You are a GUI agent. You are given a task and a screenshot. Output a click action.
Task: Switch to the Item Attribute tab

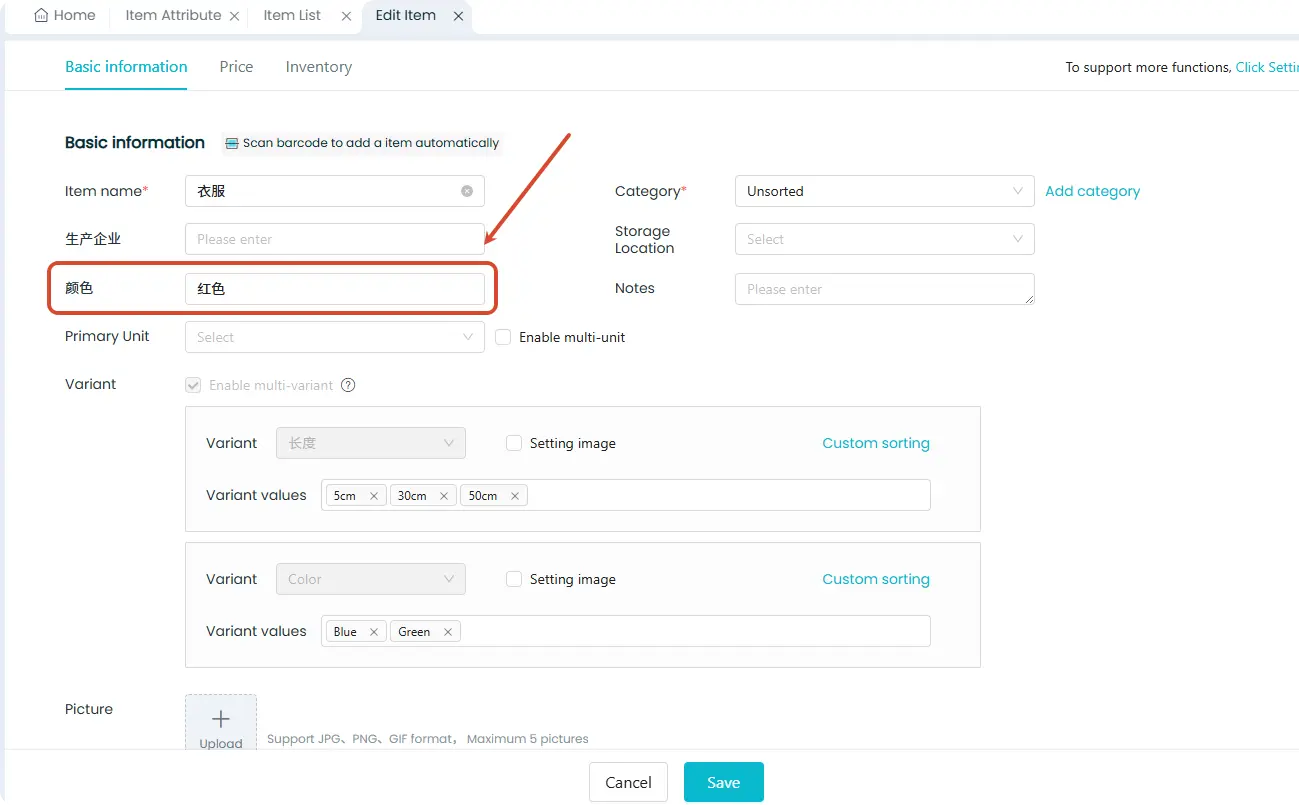point(173,16)
